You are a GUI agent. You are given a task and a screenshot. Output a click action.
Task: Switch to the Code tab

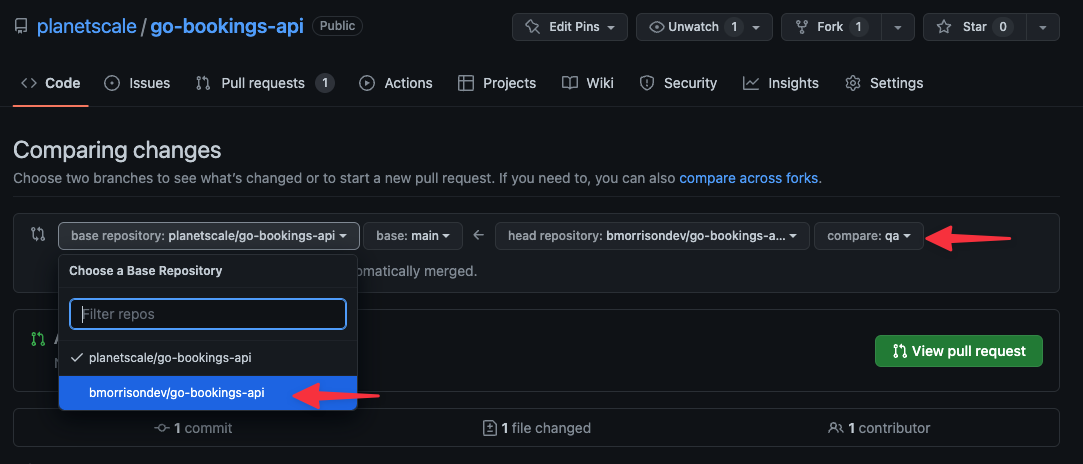50,84
